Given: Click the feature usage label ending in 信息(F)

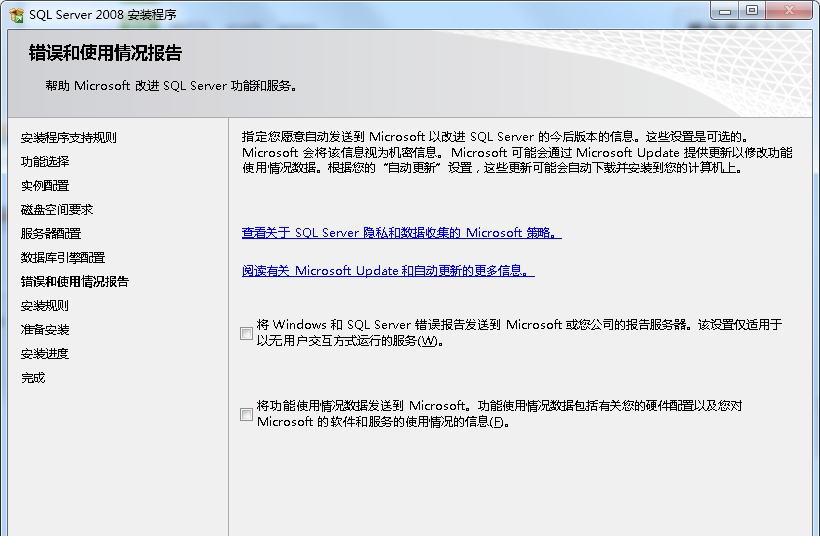Looking at the screenshot, I should [499, 414].
